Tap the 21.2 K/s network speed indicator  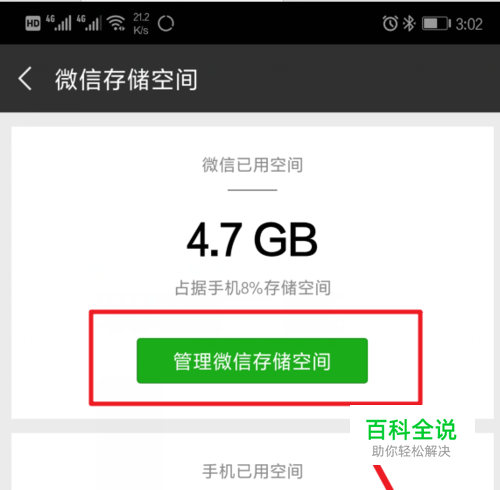pyautogui.click(x=141, y=24)
